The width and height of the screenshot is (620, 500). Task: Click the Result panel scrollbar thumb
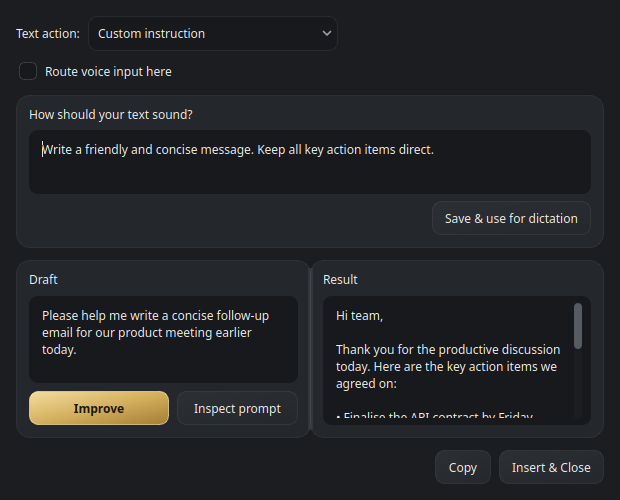tap(578, 326)
